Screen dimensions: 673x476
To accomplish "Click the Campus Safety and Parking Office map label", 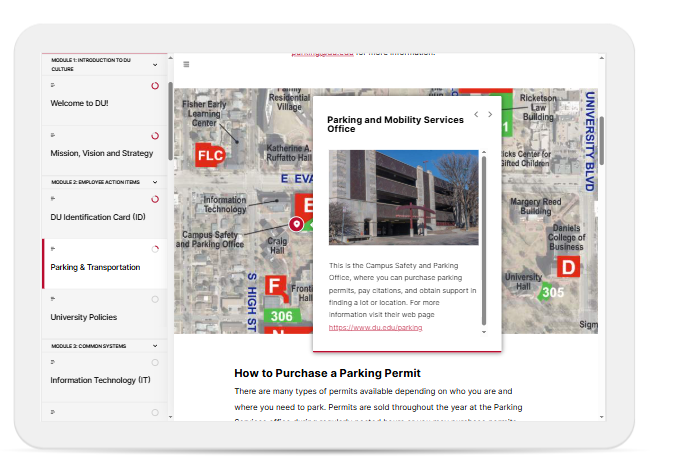I will pos(210,239).
